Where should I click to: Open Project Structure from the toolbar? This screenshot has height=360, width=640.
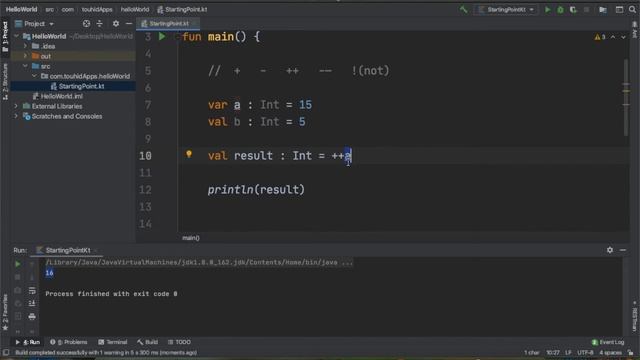[603, 9]
